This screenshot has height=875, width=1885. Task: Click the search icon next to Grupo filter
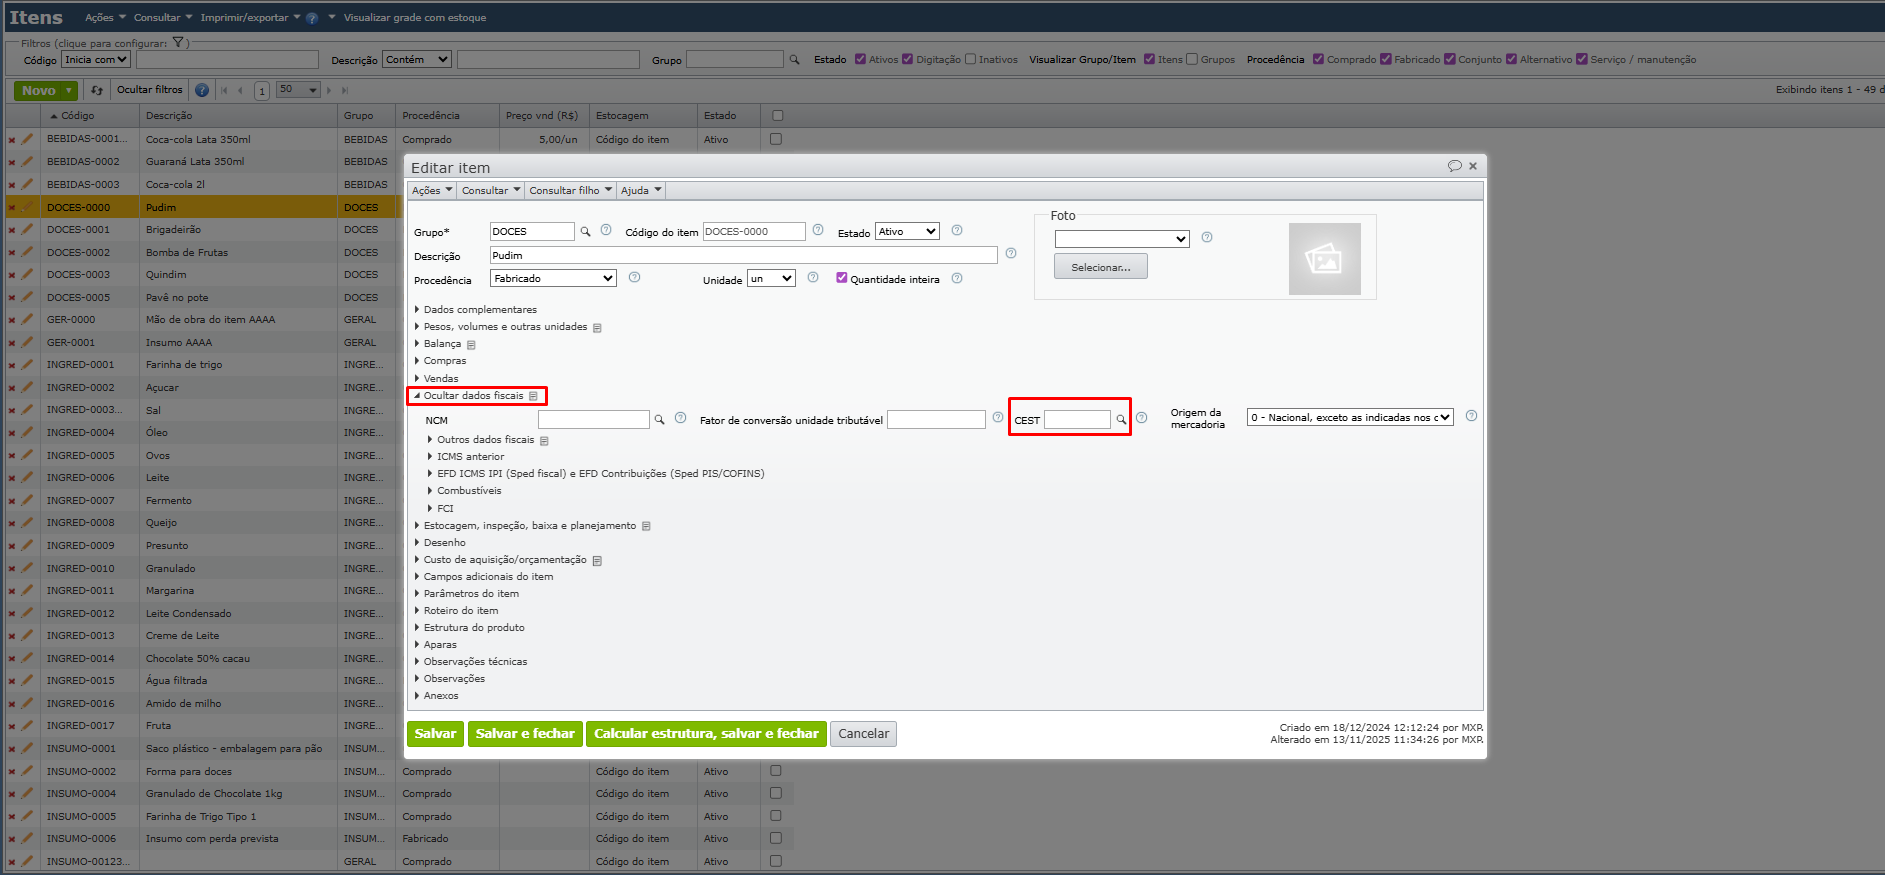(795, 60)
